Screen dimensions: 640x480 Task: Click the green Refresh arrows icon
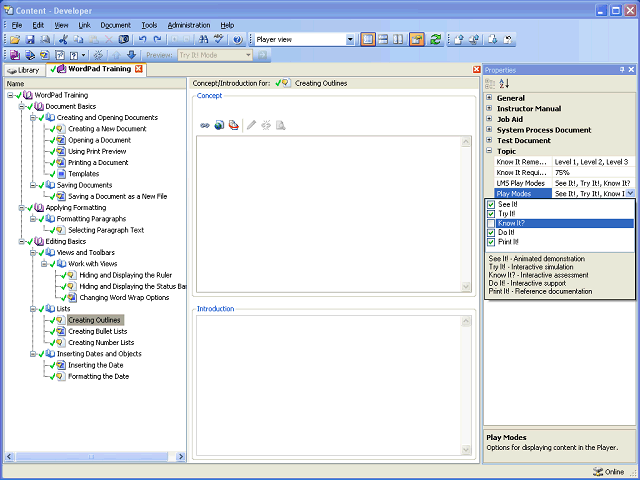[x=436, y=40]
